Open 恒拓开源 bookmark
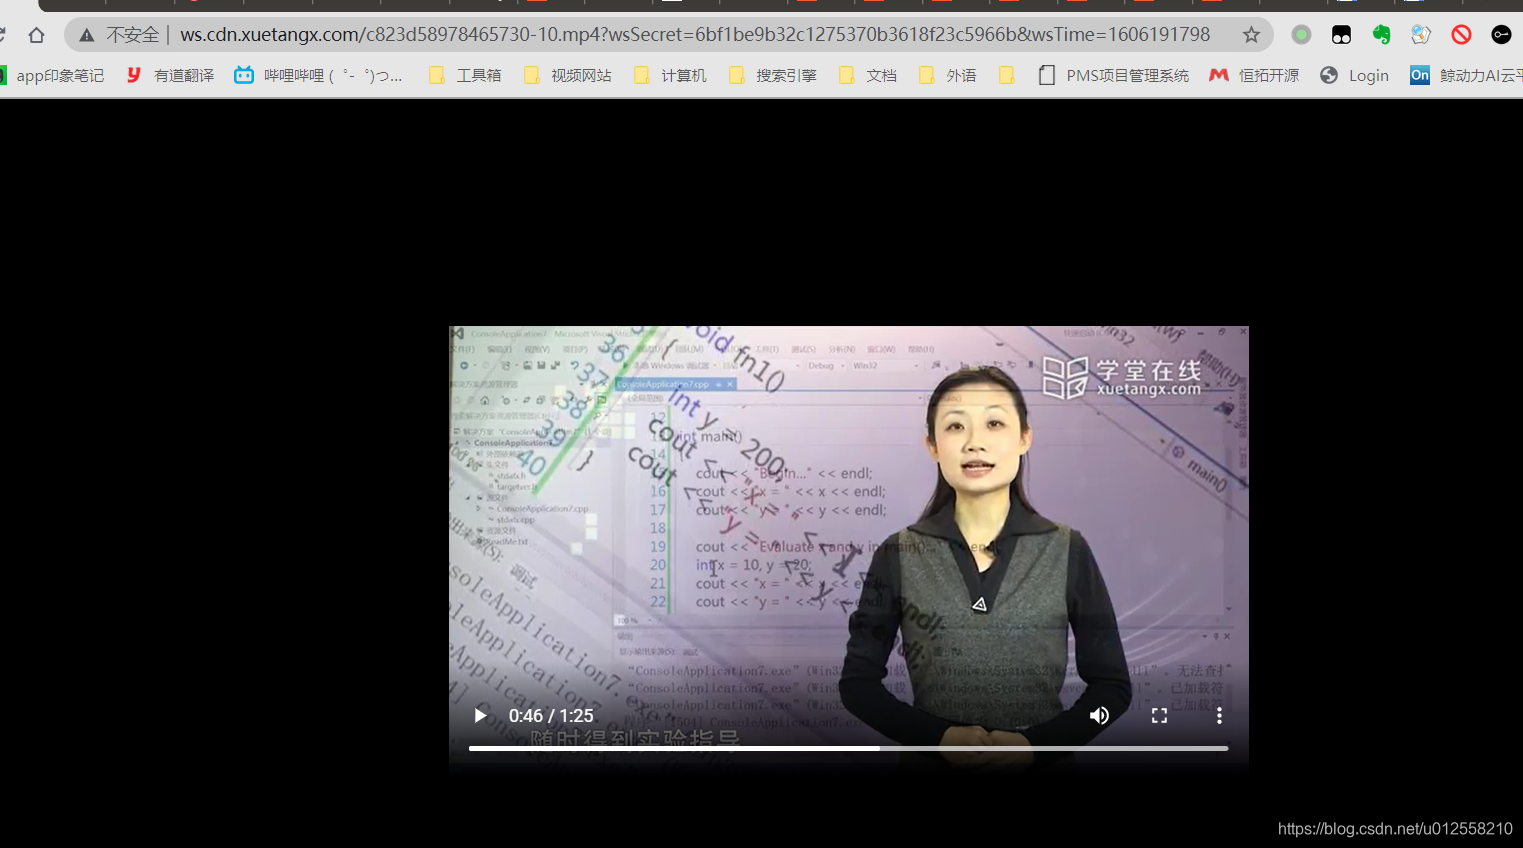The height and width of the screenshot is (848, 1523). tap(1254, 75)
